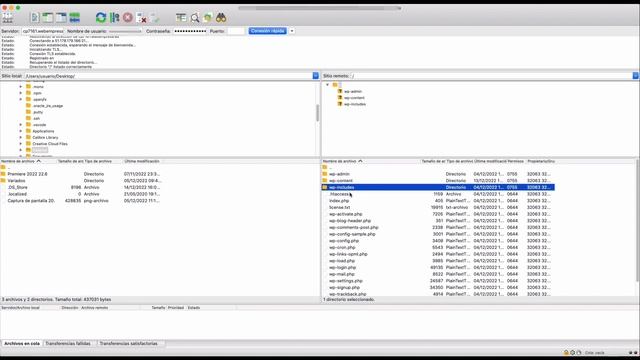Toggle synchronized browsing icon
The width and height of the screenshot is (640, 360).
click(x=208, y=18)
